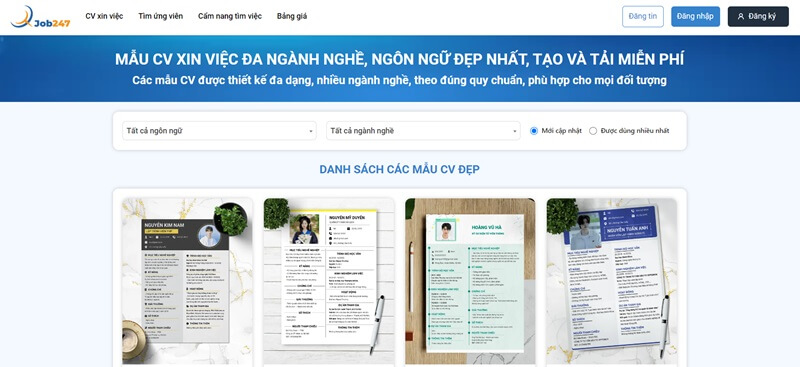The image size is (800, 367).
Task: Click the Các mẫu CV được thiết kế subtitle
Action: coord(399,80)
